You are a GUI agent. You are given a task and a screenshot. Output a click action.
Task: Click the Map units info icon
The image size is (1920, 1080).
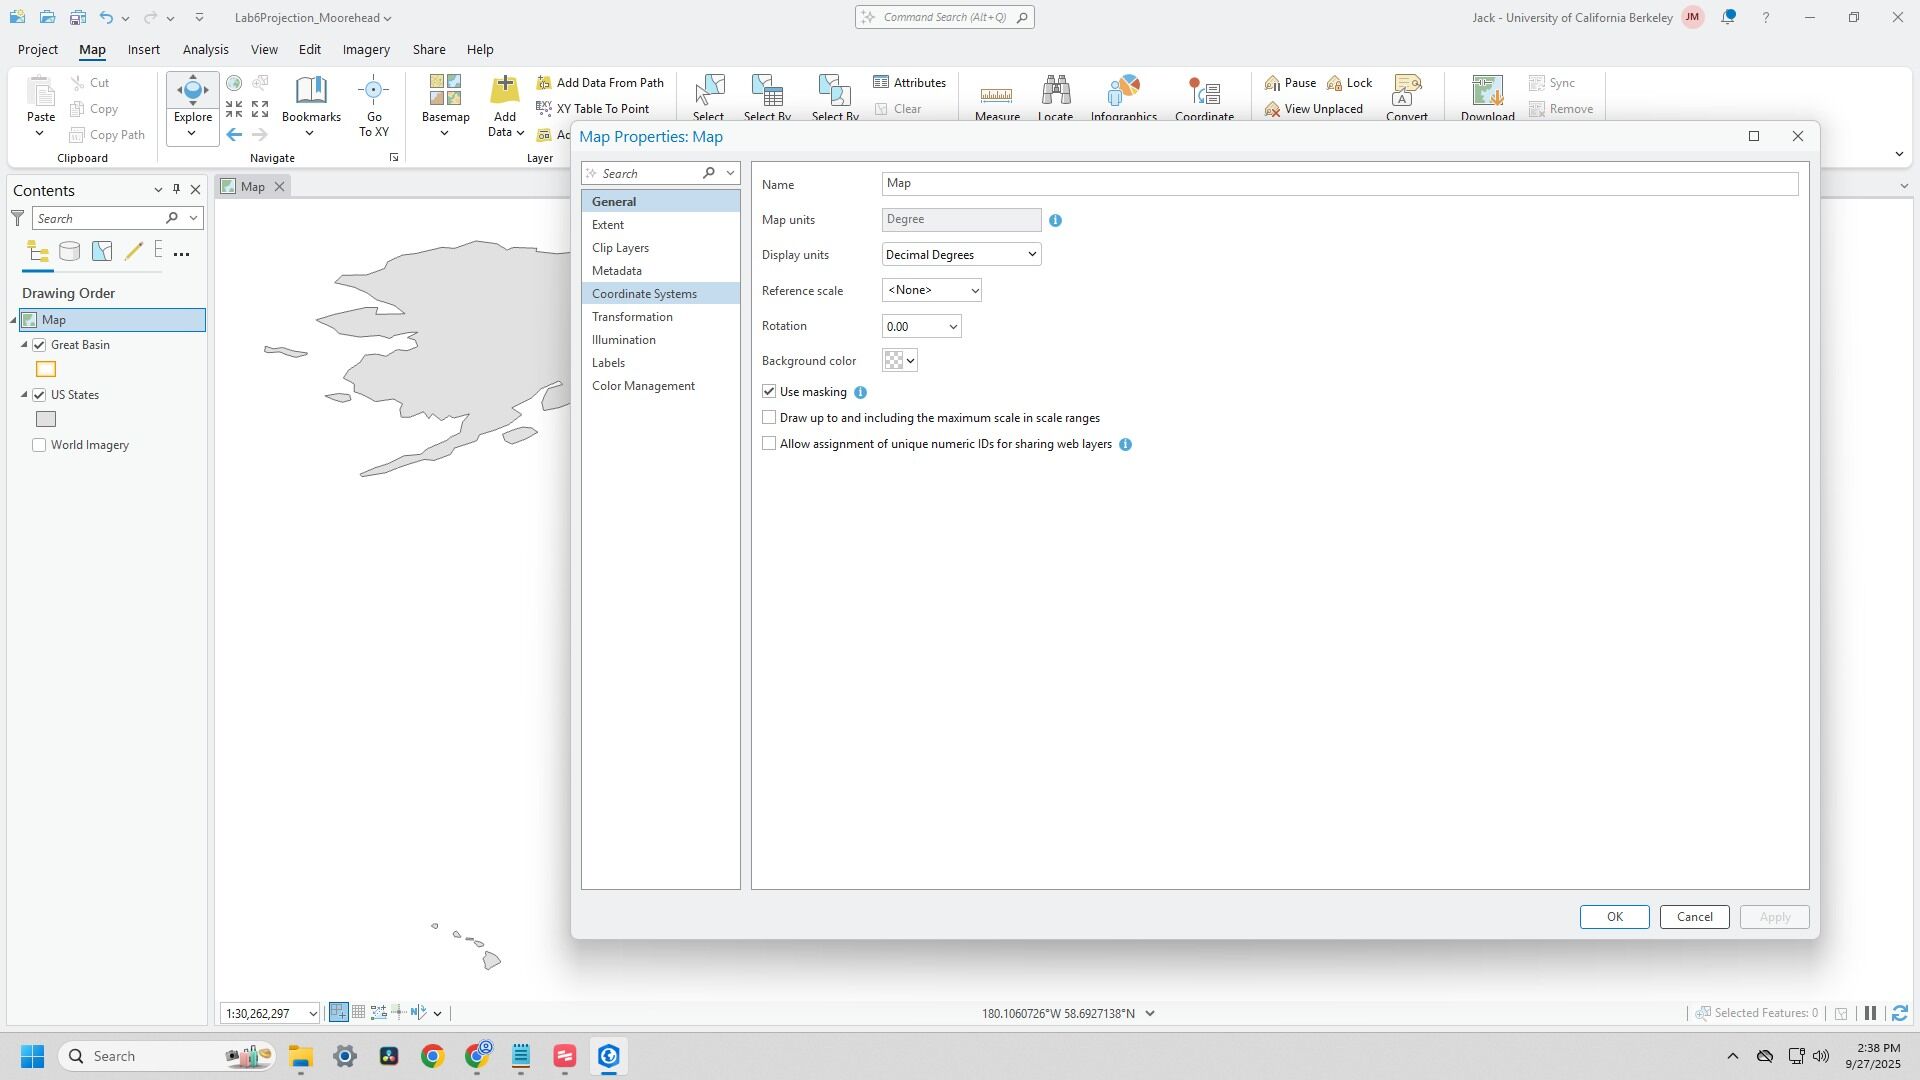(x=1055, y=220)
